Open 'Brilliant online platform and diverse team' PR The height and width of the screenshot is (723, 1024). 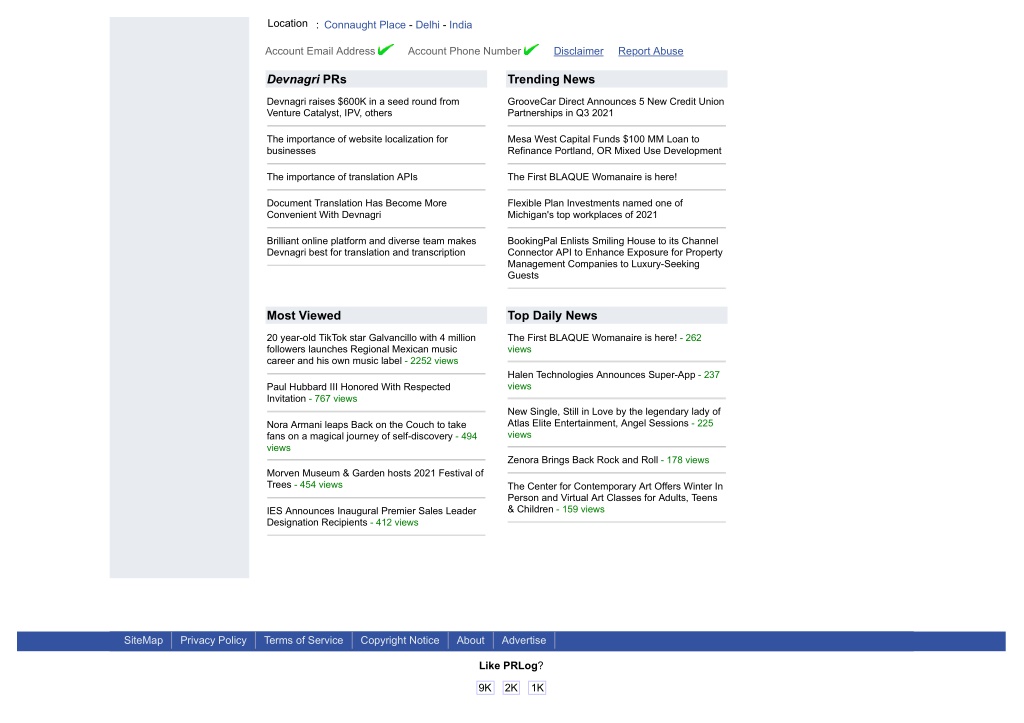coord(371,247)
